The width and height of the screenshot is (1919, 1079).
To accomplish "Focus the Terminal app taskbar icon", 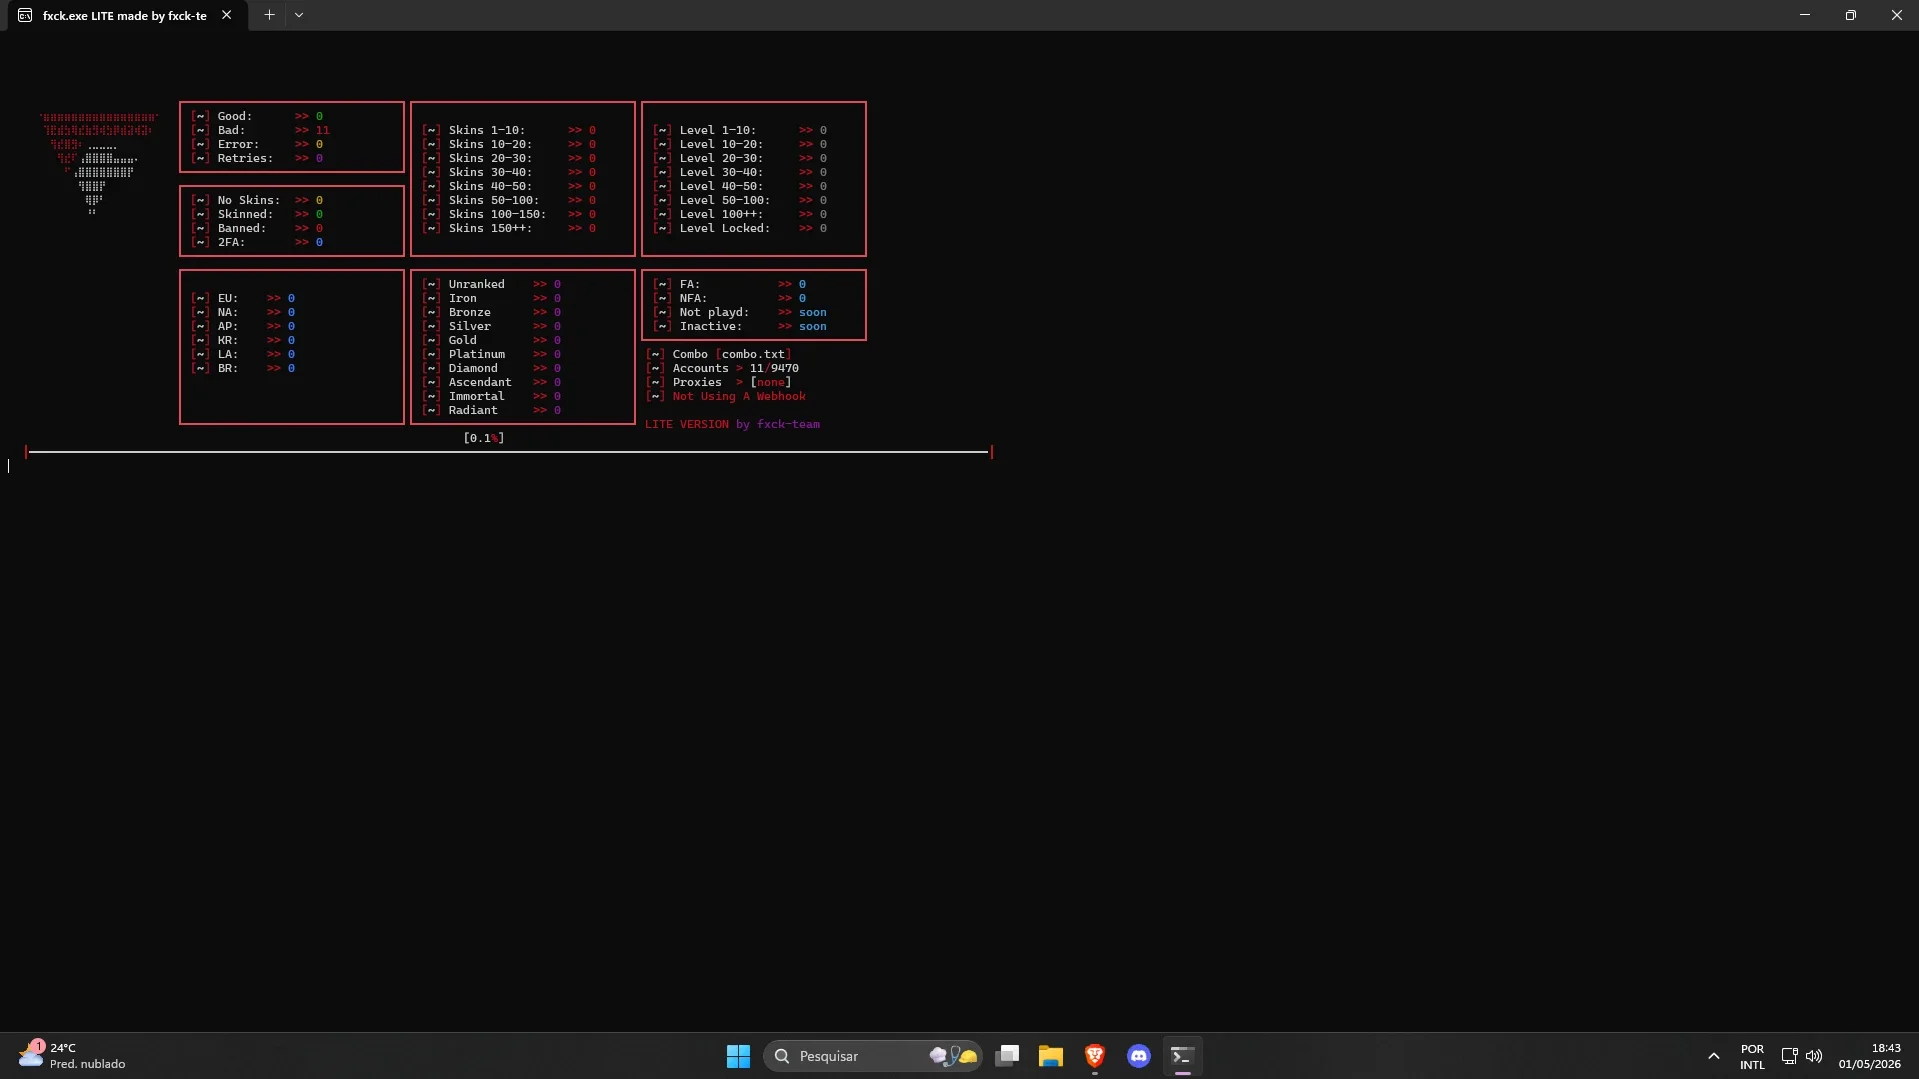I will (1182, 1056).
